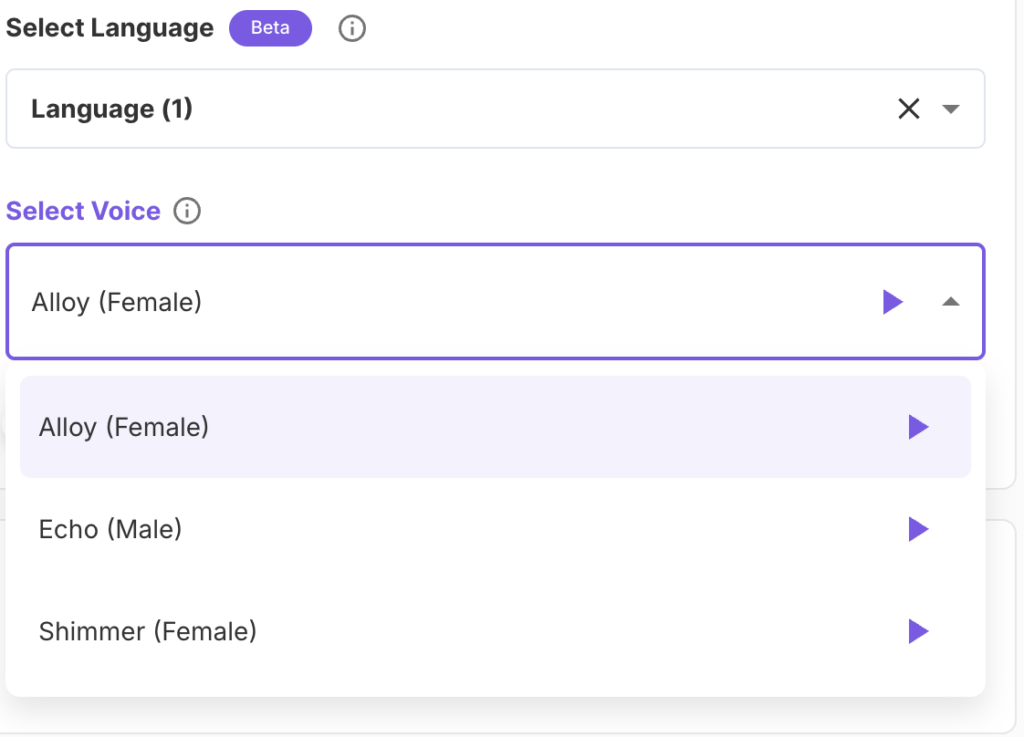The width and height of the screenshot is (1024, 737).
Task: Click the Select Voice combo box showing Alloy
Action: coord(500,302)
